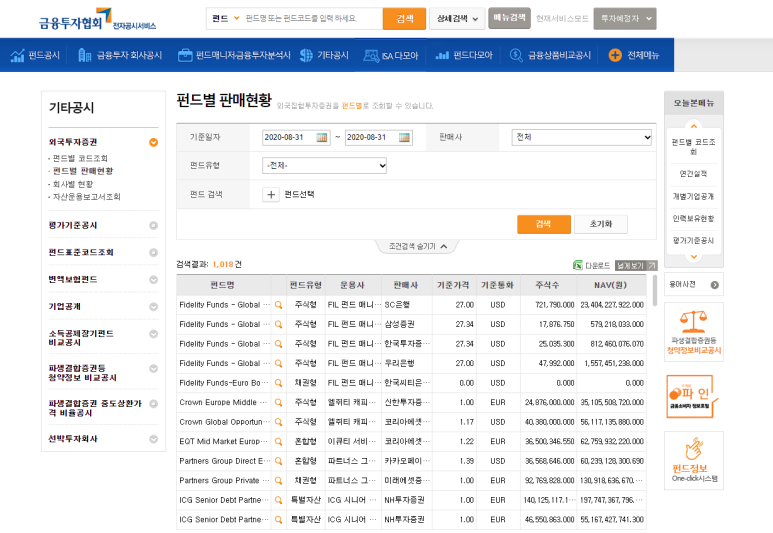Open the 상세검색 dropdown

457,19
